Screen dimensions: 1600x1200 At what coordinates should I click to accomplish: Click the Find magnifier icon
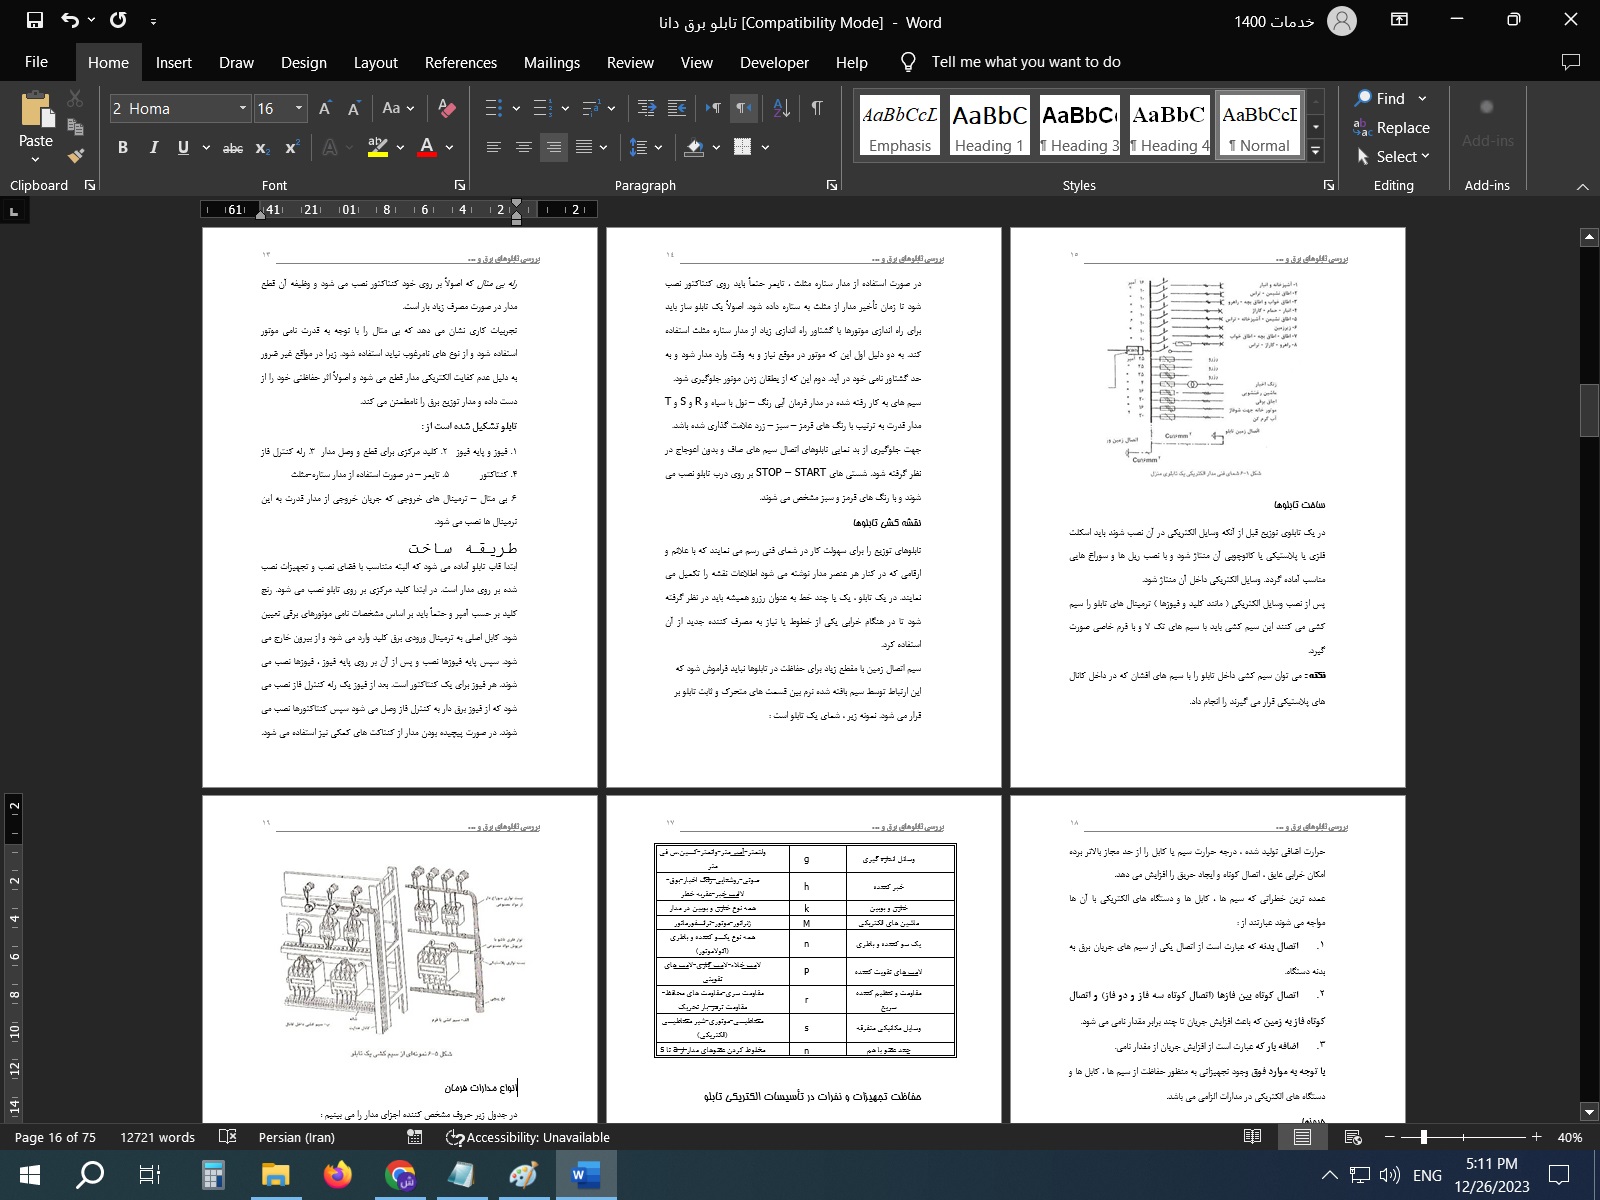click(1363, 98)
